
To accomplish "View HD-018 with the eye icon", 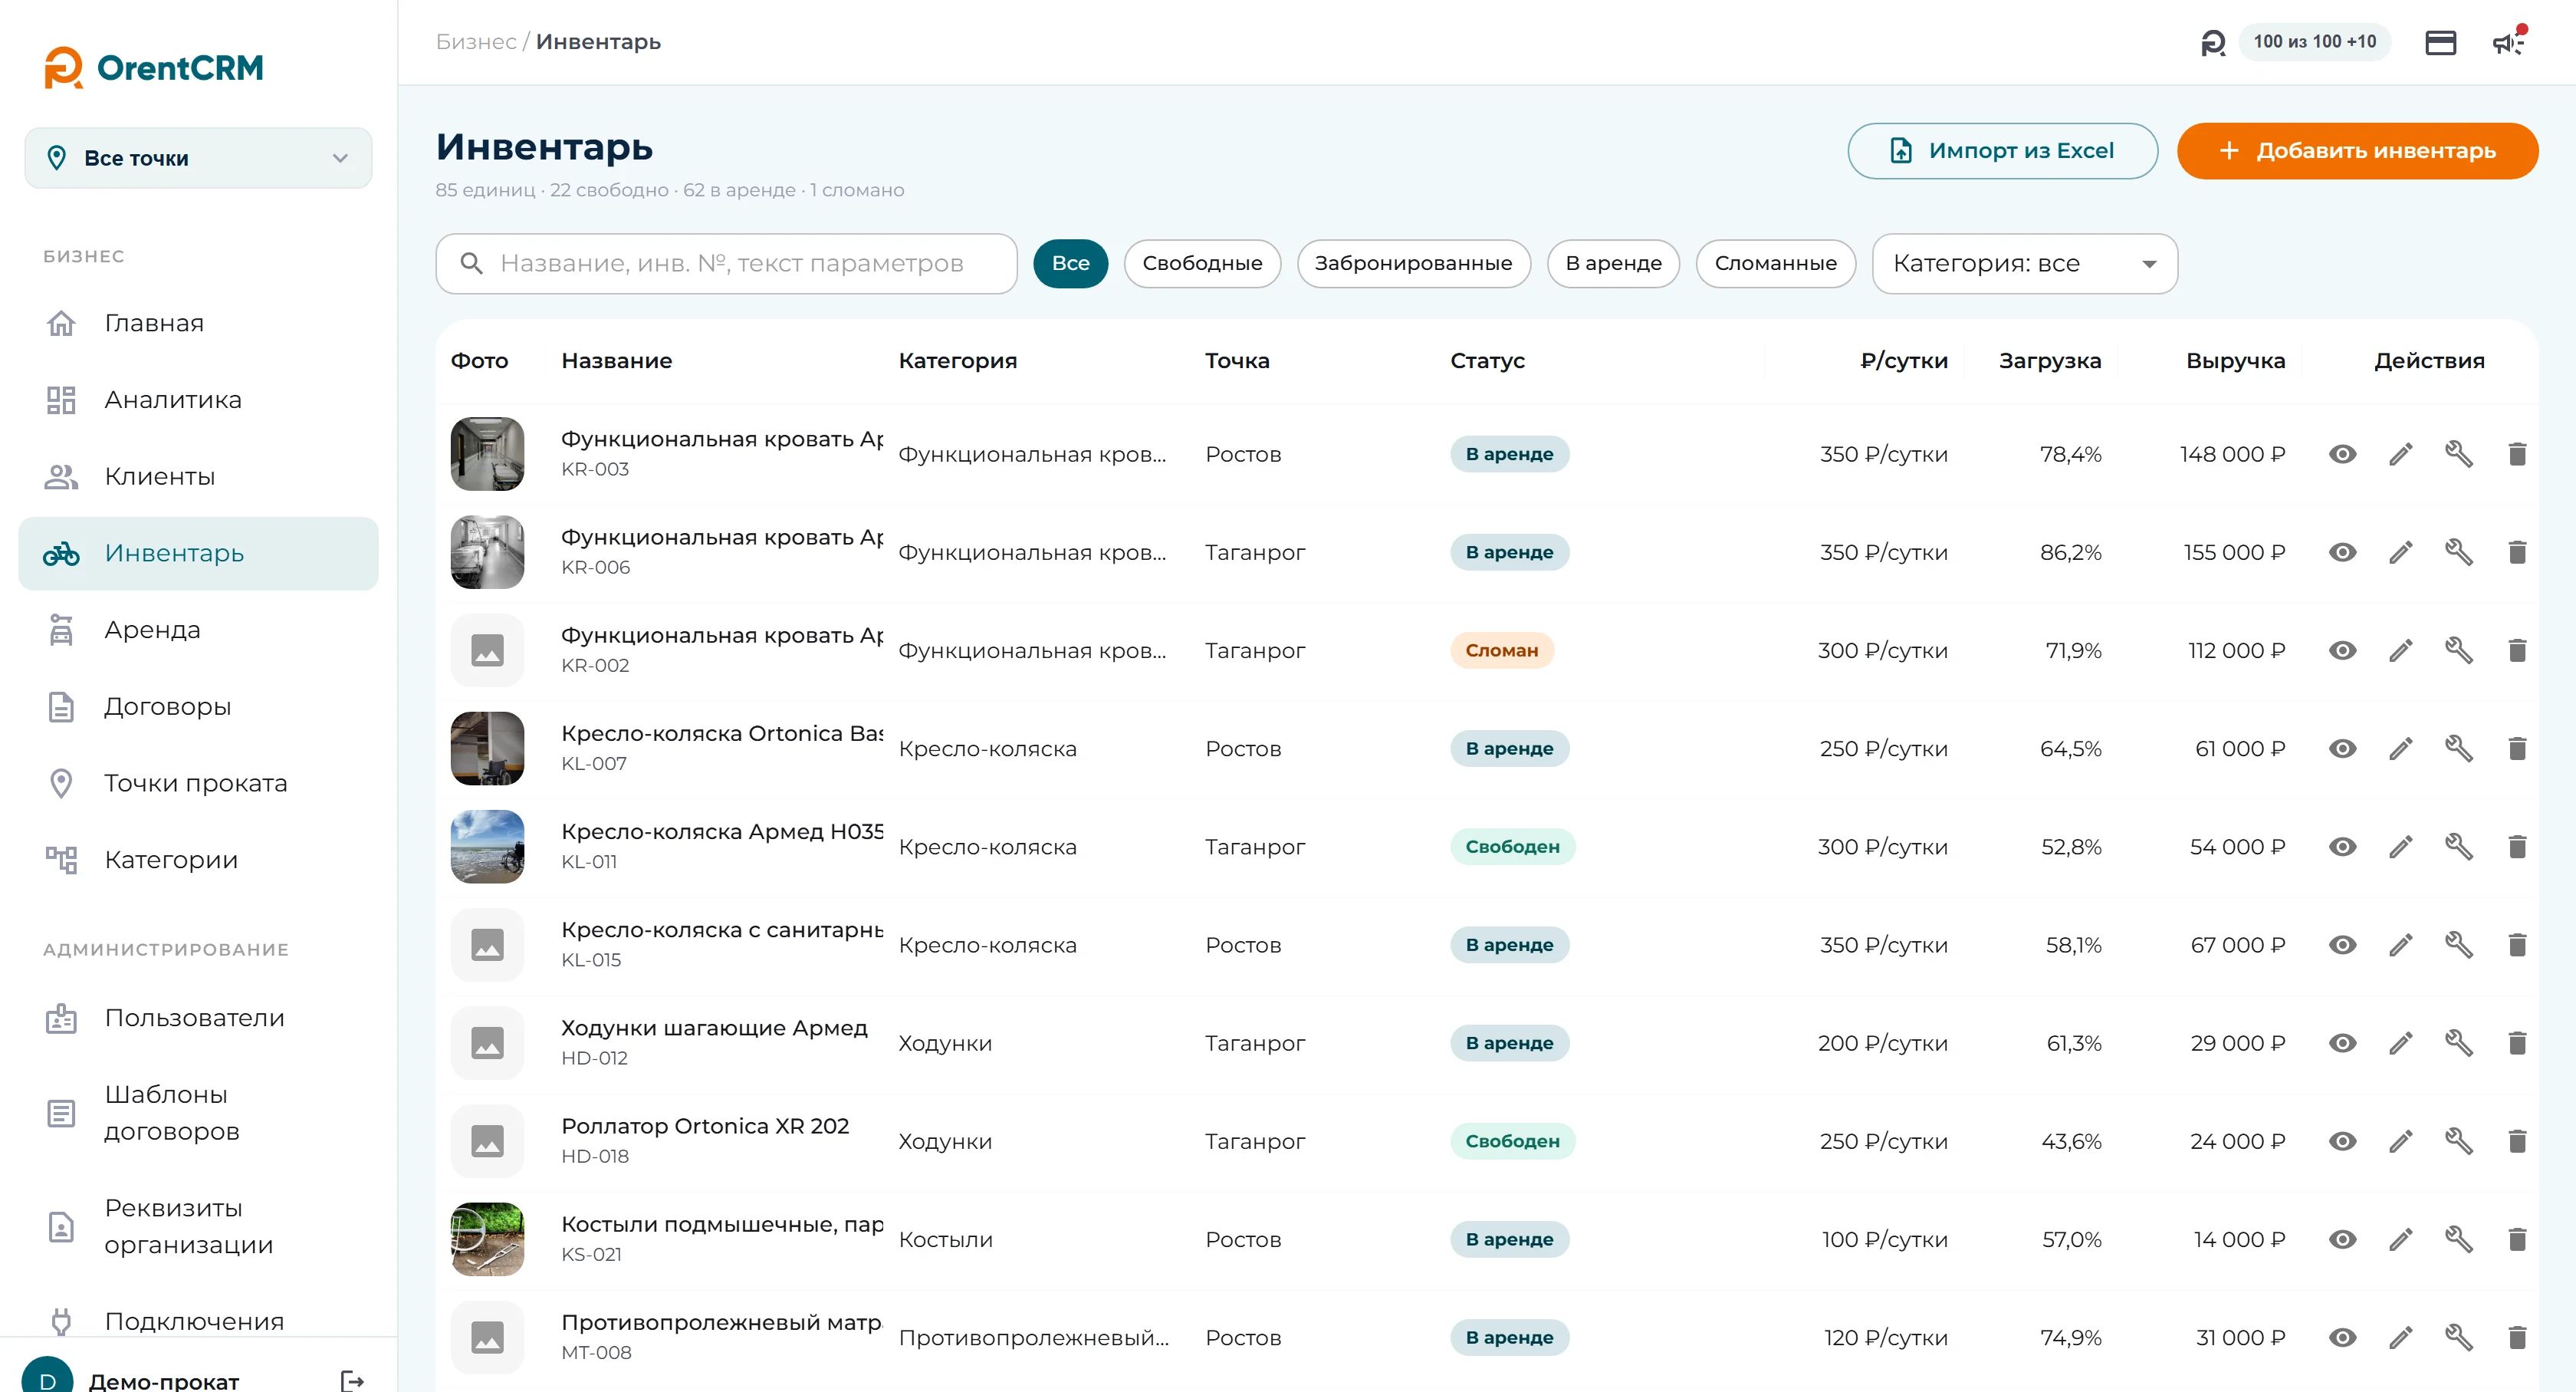I will click(2342, 1141).
